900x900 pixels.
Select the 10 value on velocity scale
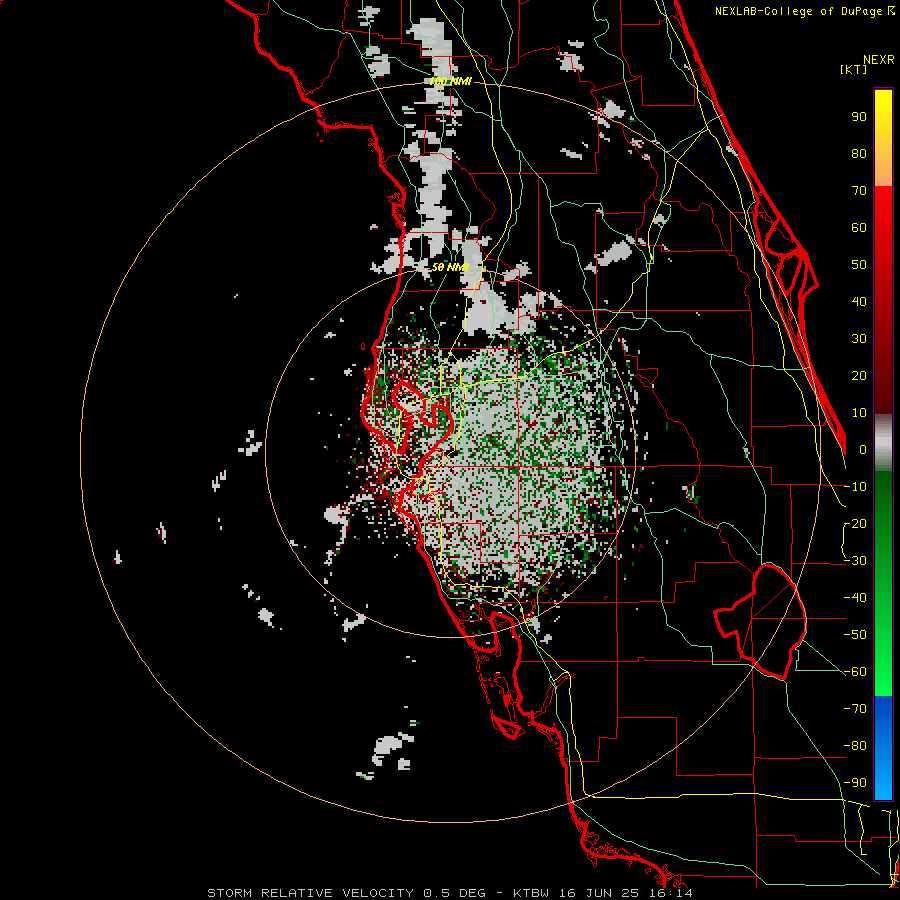click(859, 413)
